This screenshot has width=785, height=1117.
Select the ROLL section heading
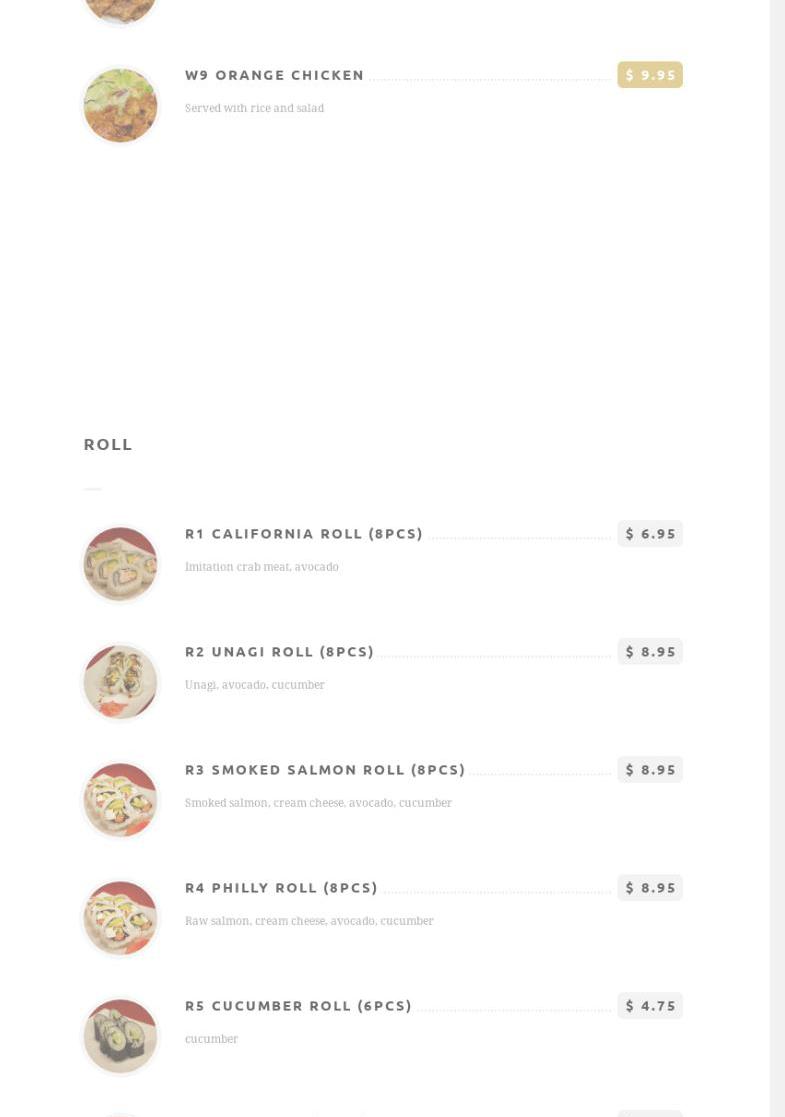pyautogui.click(x=108, y=444)
